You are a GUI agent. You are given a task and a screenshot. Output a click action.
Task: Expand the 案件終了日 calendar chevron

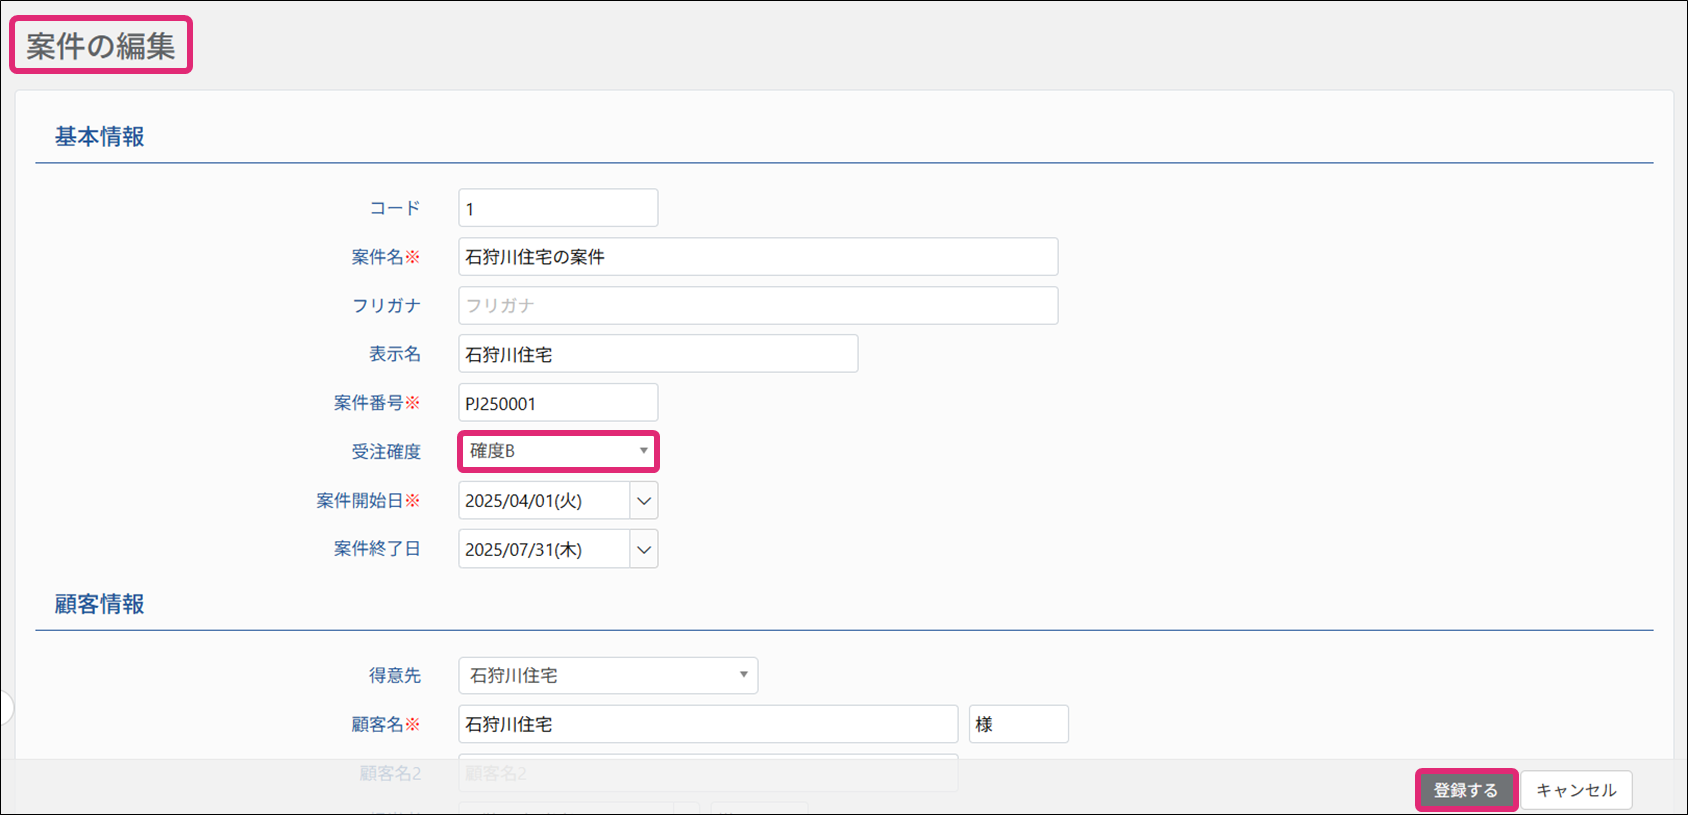[644, 549]
